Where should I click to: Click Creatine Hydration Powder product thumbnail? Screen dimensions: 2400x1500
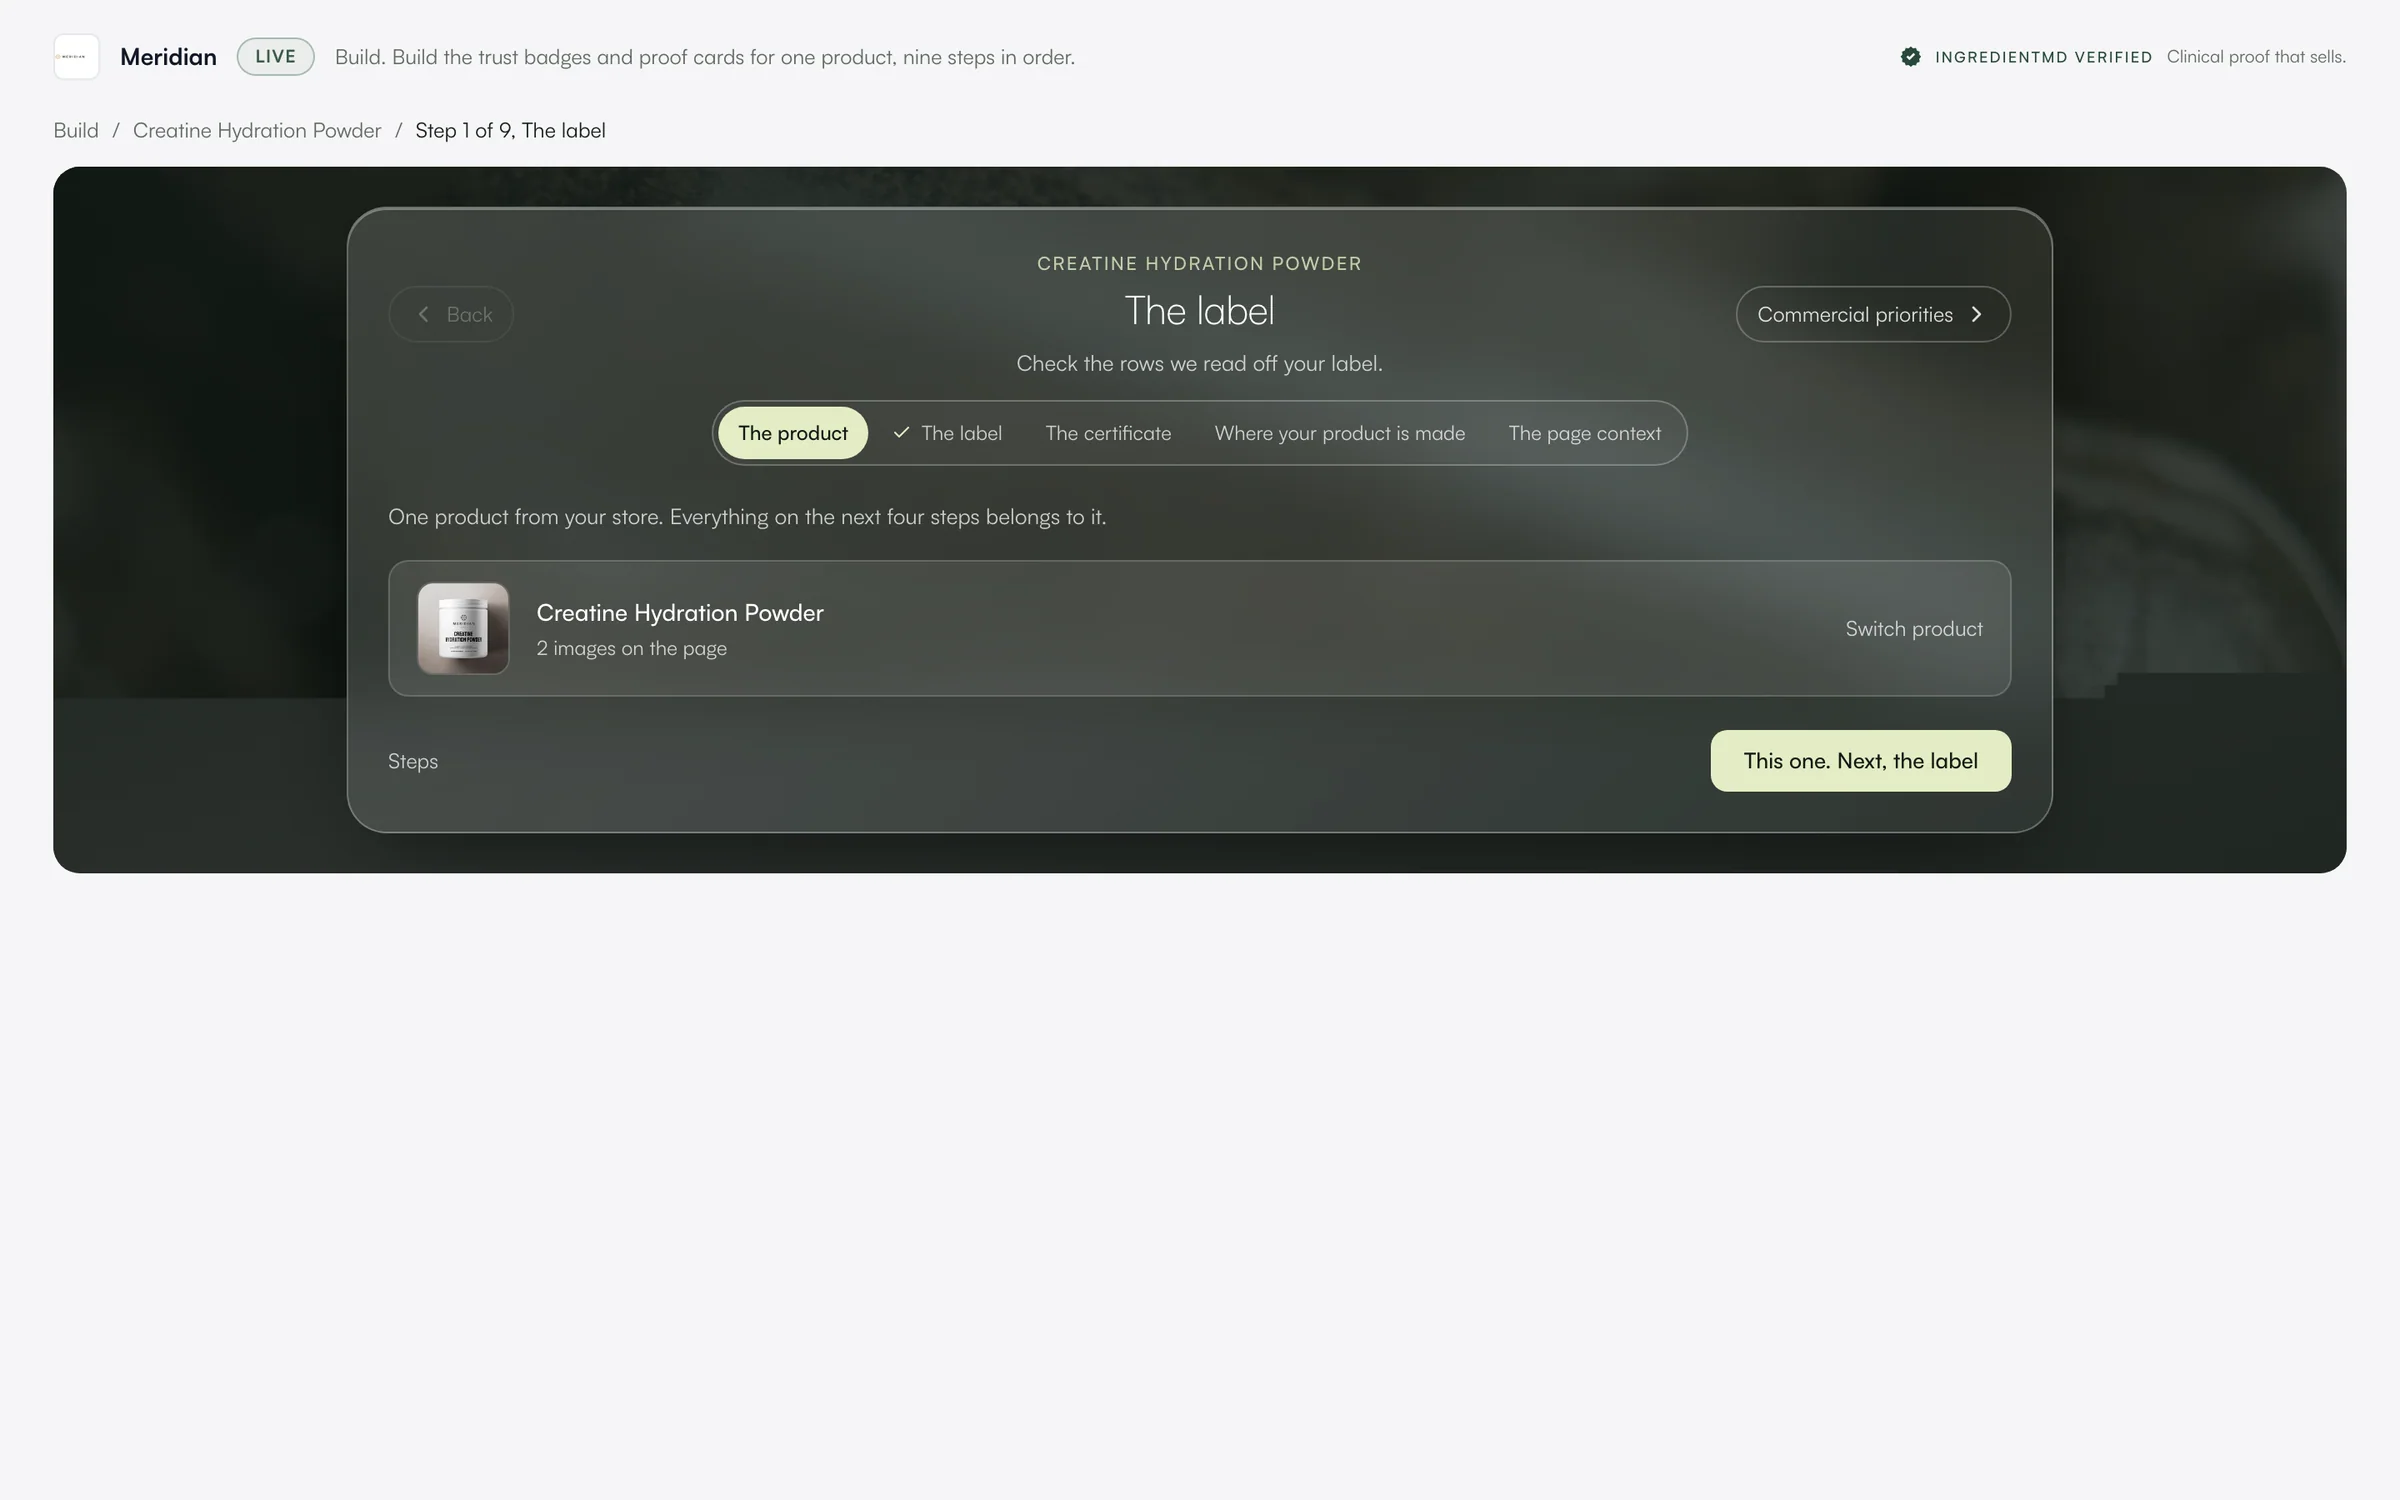coord(463,628)
